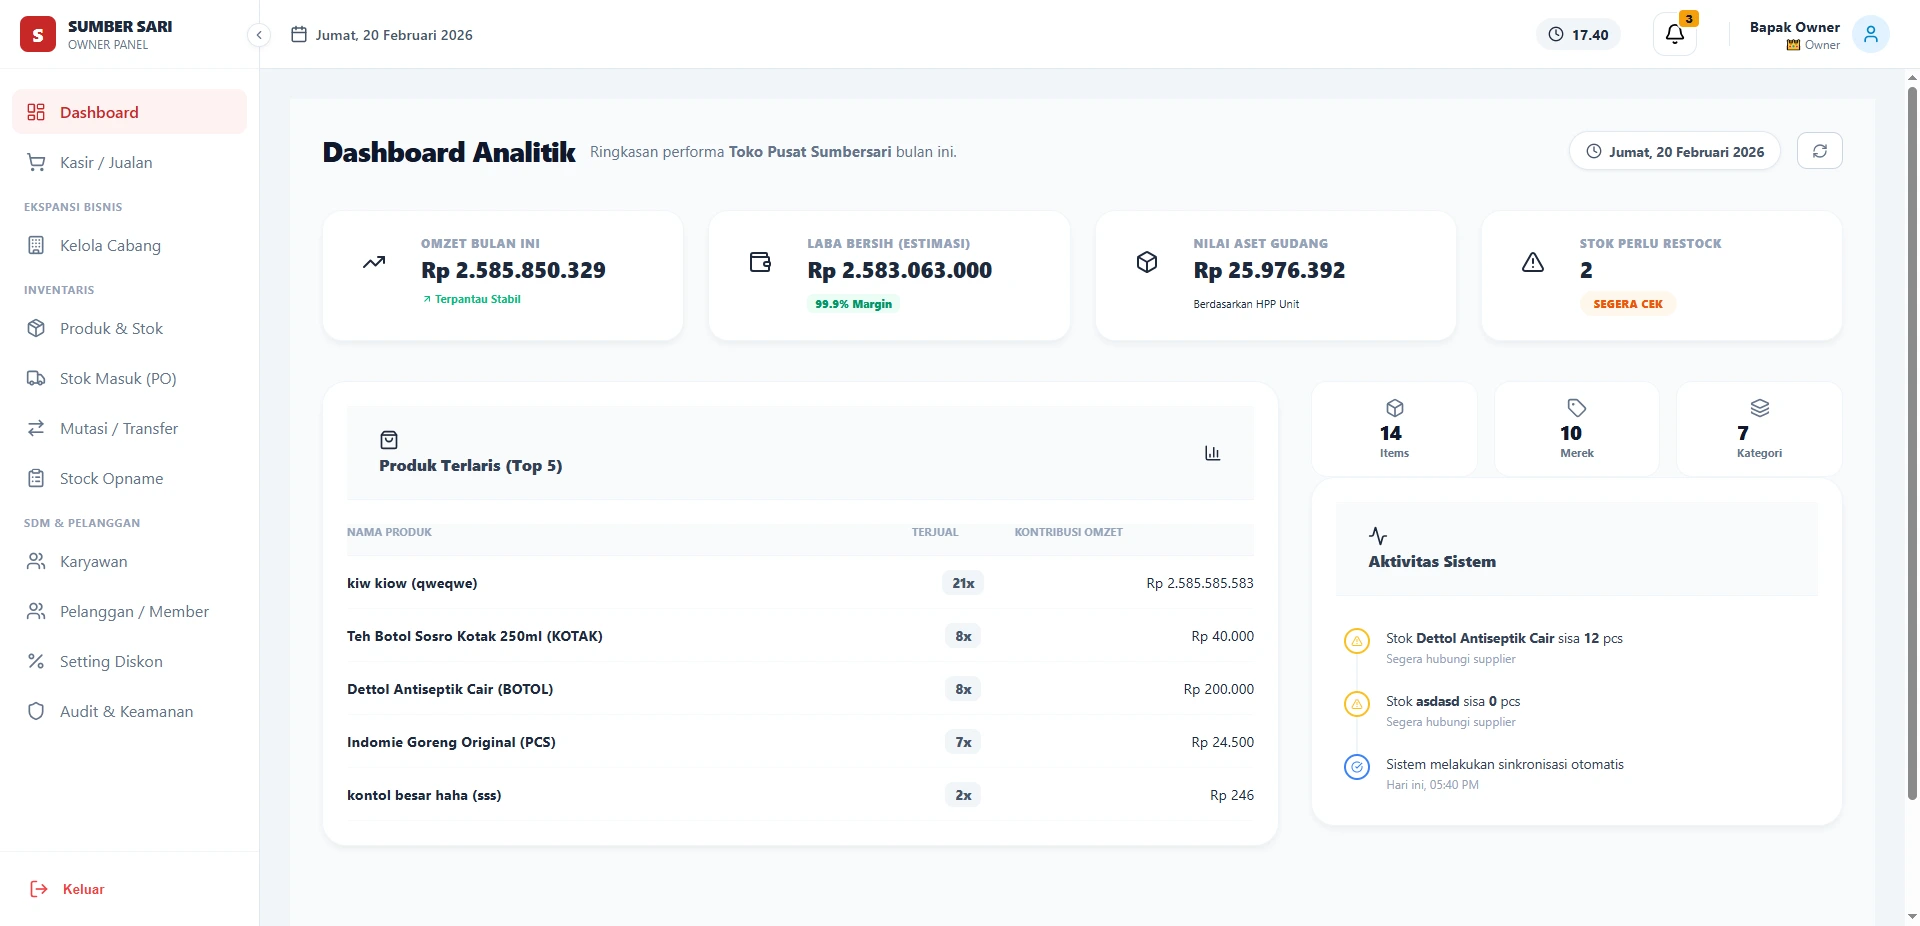The height and width of the screenshot is (926, 1920).
Task: Click the Sumber Sari logo icon
Action: (x=37, y=33)
